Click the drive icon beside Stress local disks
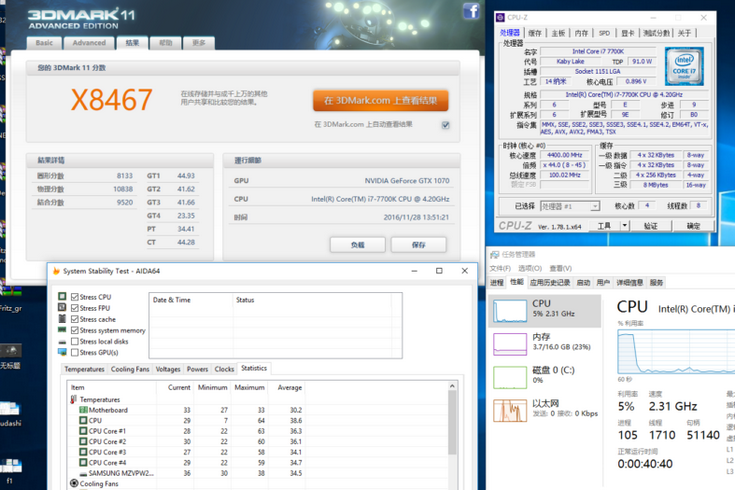 [x=62, y=342]
